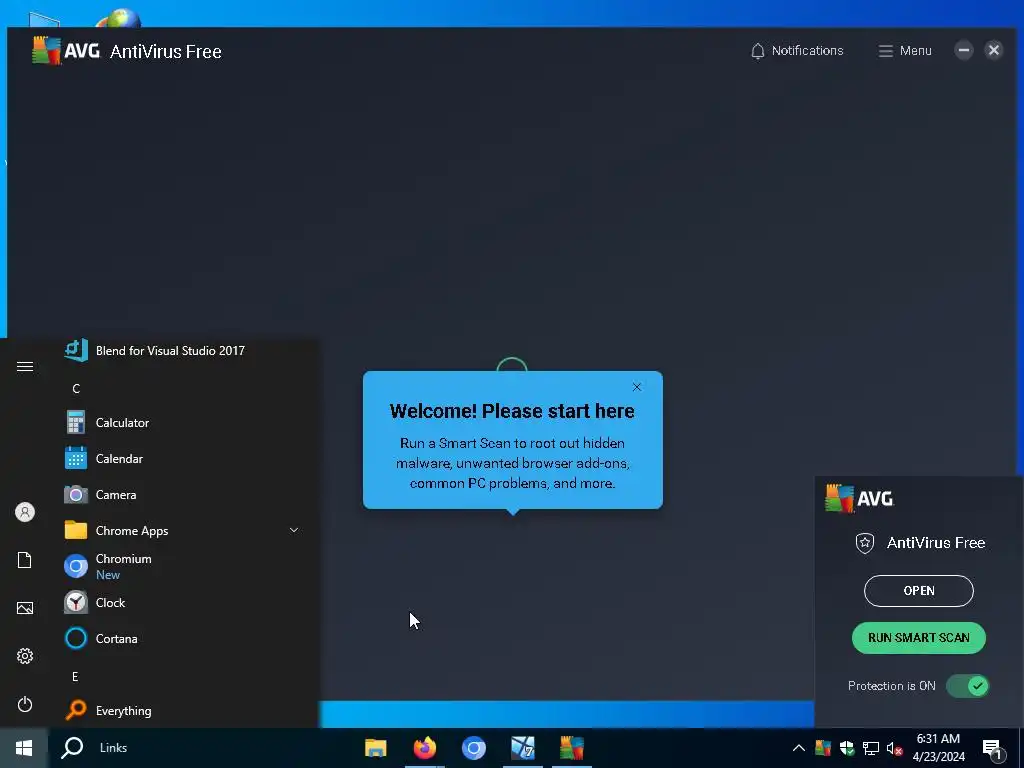Open user account icon in Start

(25, 512)
